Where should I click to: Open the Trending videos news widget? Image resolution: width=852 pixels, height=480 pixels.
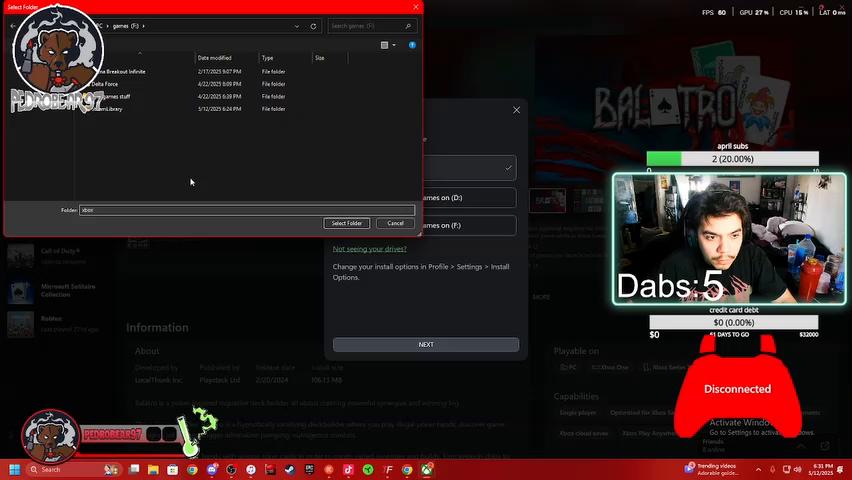[713, 470]
